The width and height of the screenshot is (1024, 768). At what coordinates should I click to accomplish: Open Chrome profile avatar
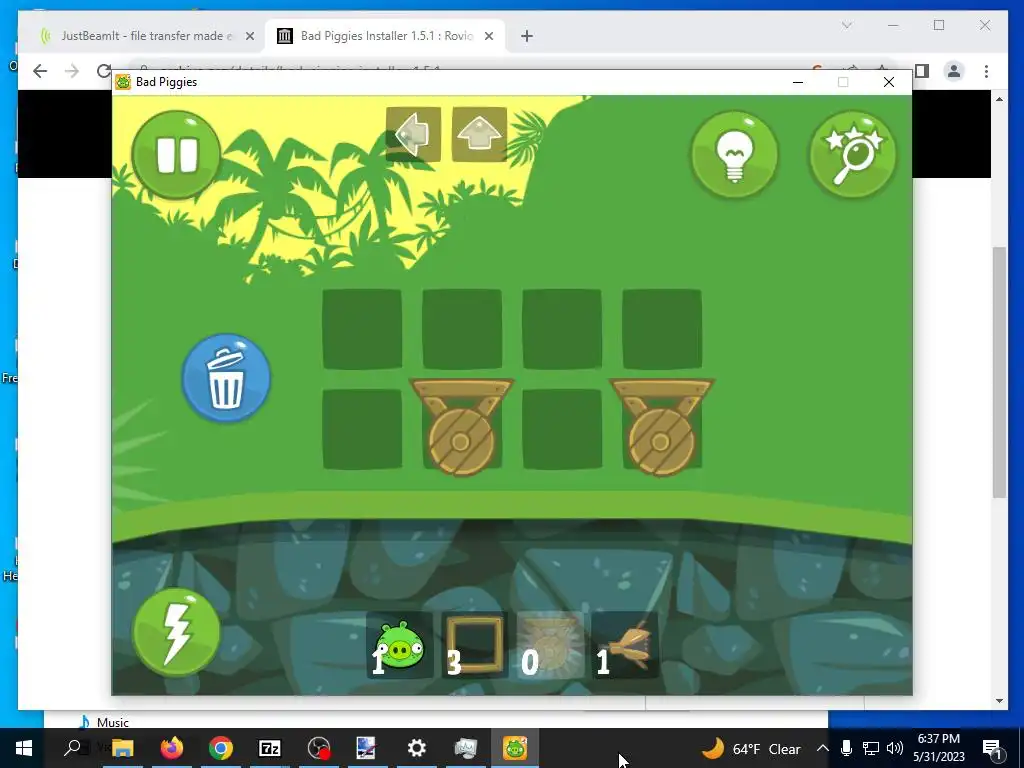click(954, 71)
